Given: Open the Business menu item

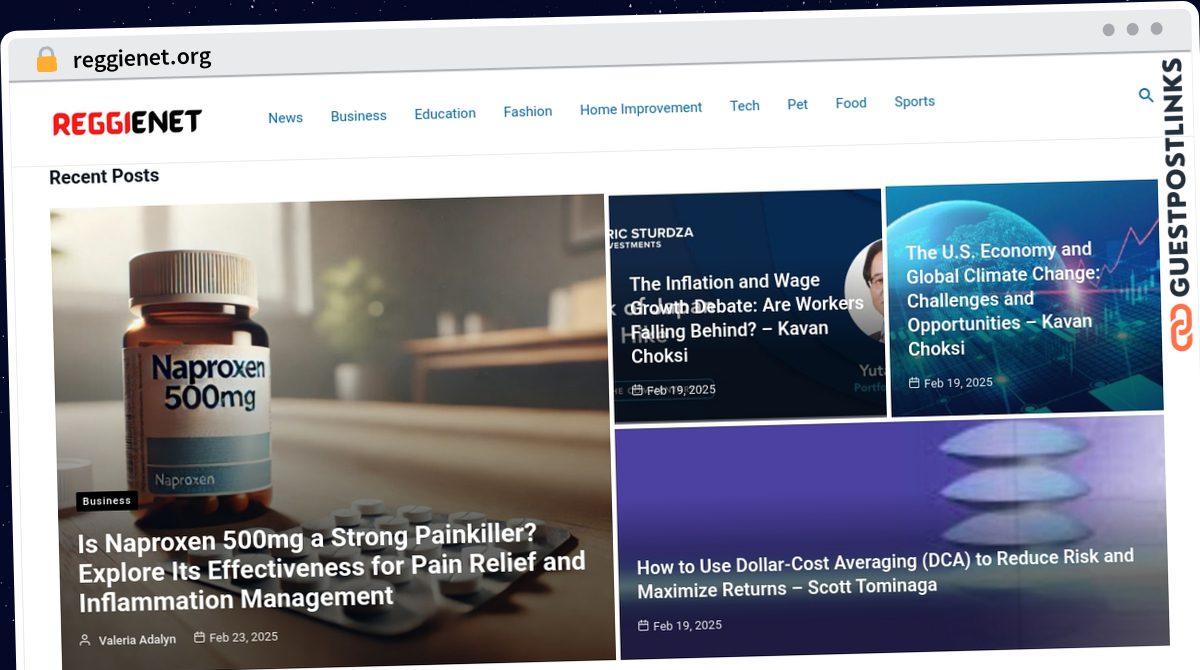Looking at the screenshot, I should (x=358, y=116).
